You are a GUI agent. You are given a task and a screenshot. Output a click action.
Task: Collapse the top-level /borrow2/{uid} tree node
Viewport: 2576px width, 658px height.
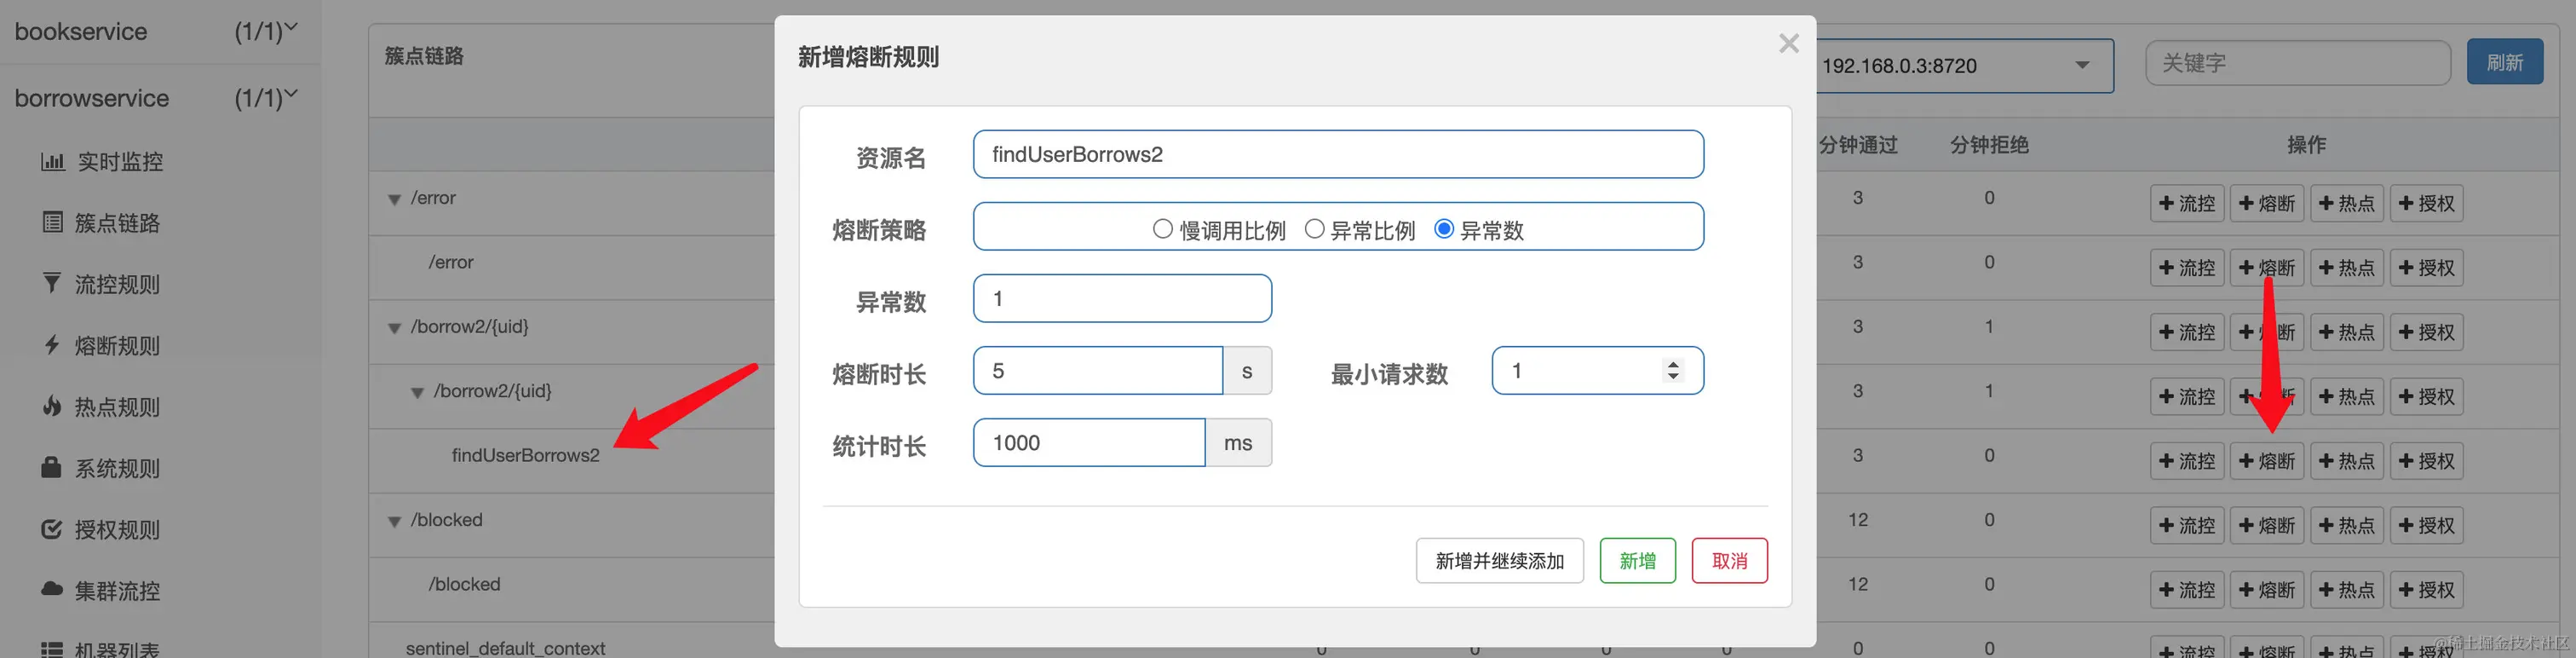[394, 328]
